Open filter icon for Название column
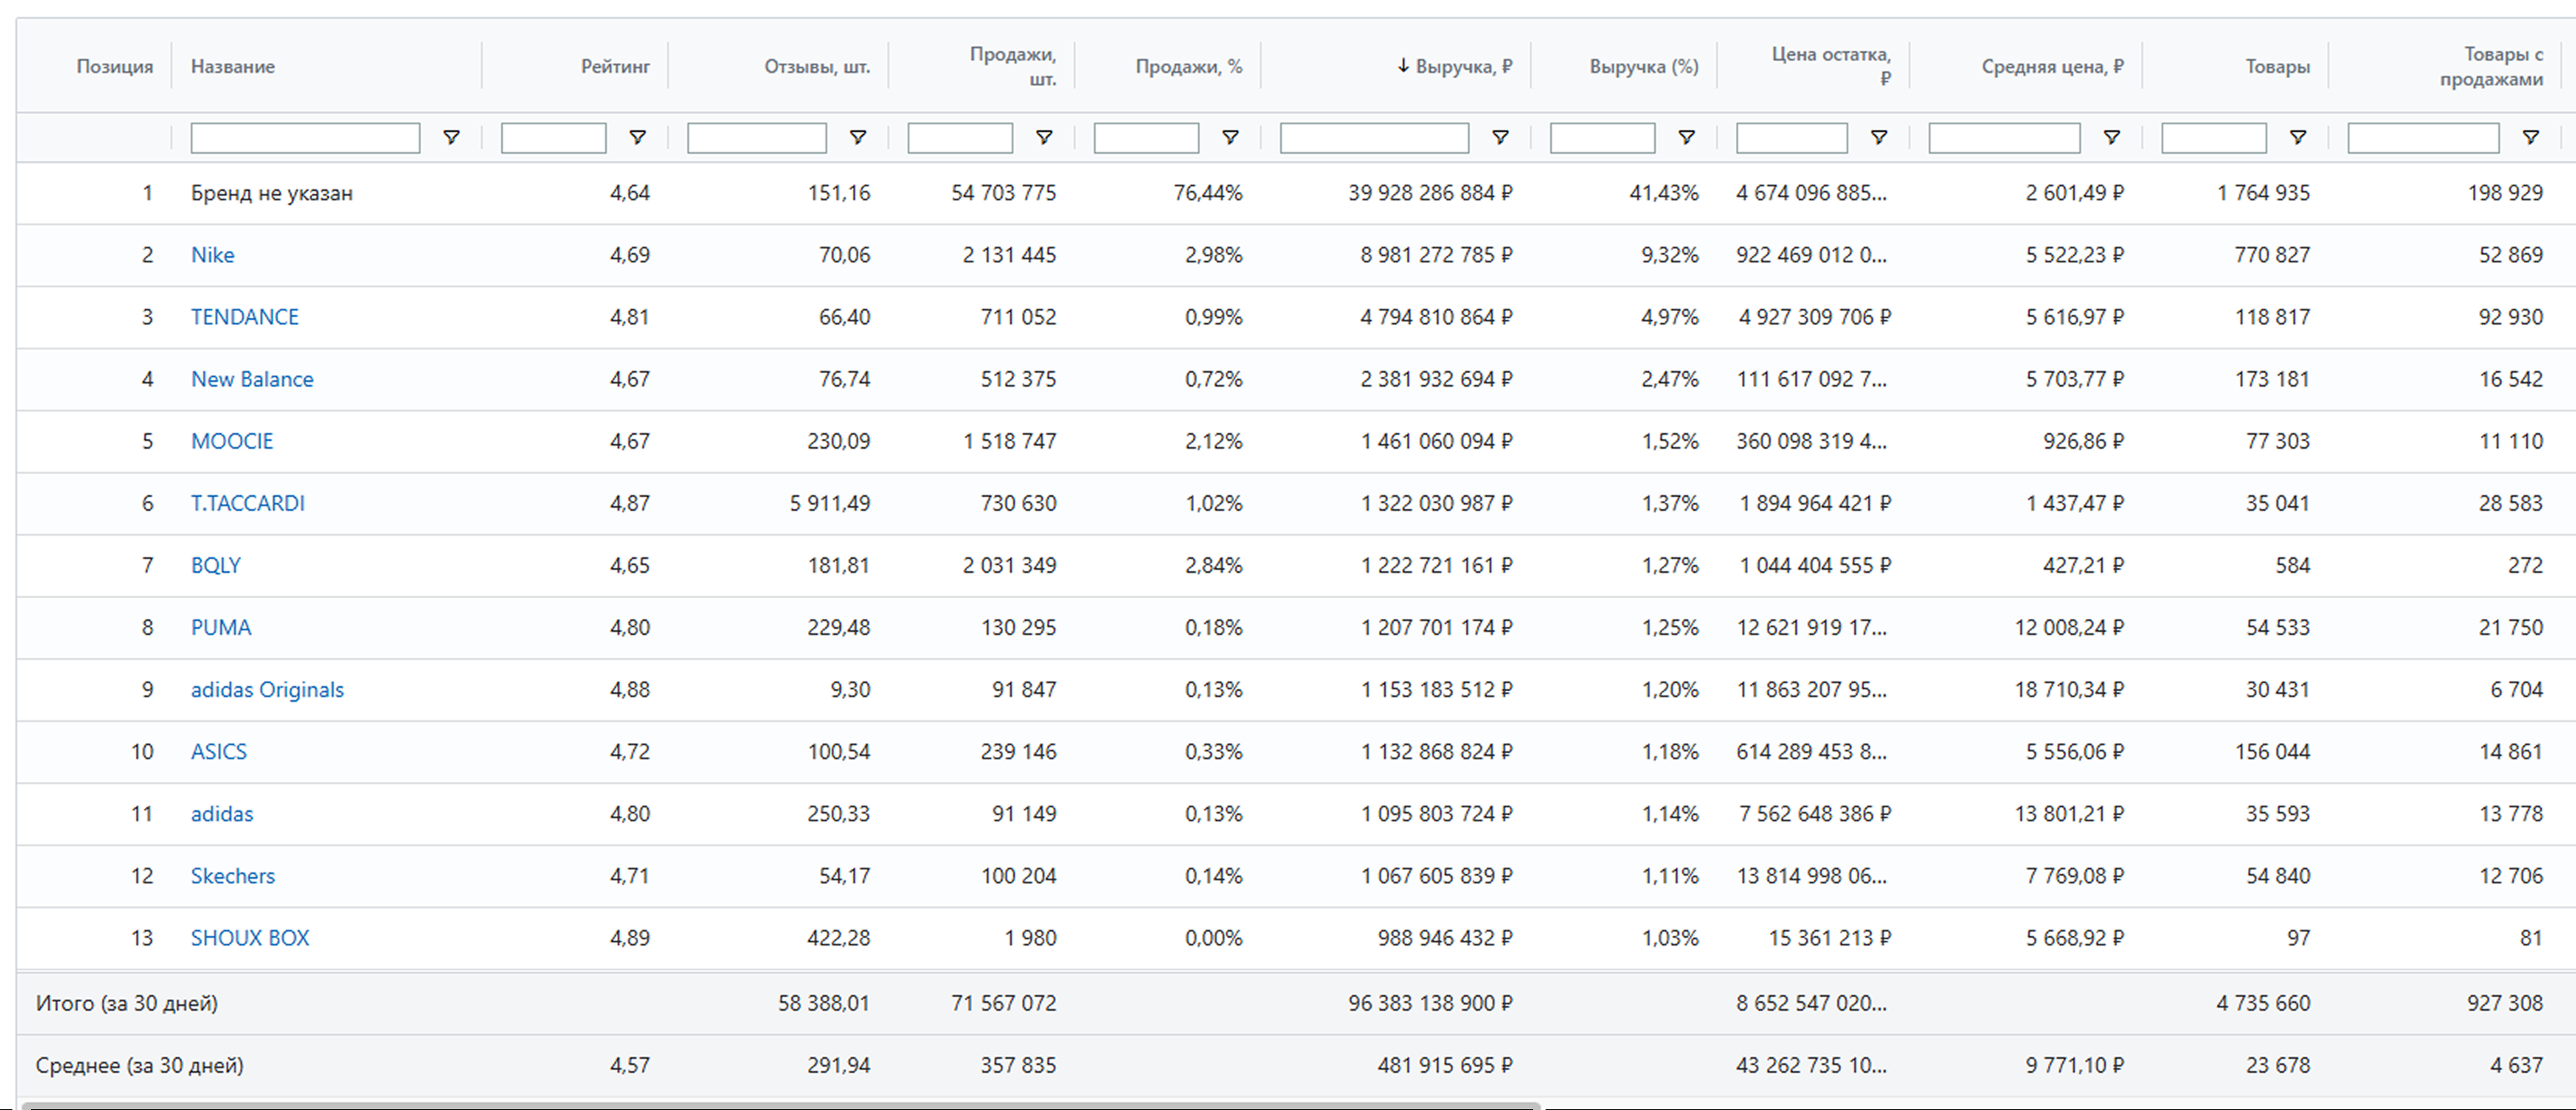 point(451,138)
